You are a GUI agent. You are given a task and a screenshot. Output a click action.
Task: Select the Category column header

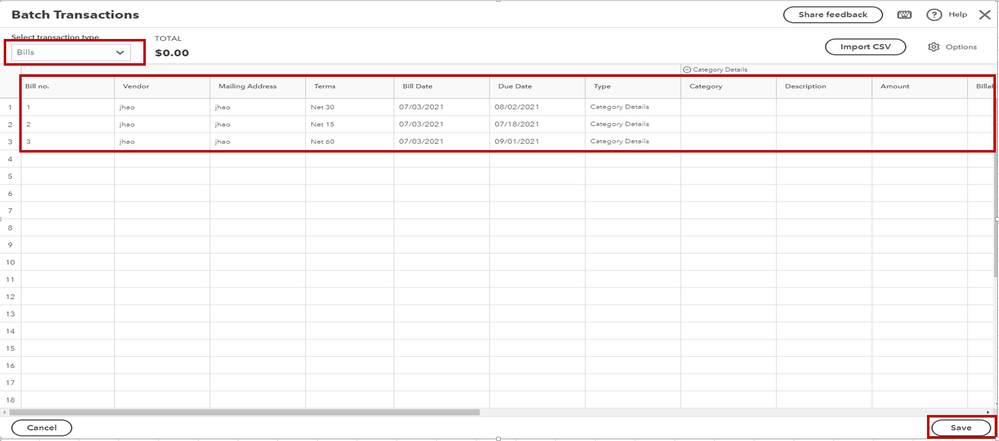729,87
